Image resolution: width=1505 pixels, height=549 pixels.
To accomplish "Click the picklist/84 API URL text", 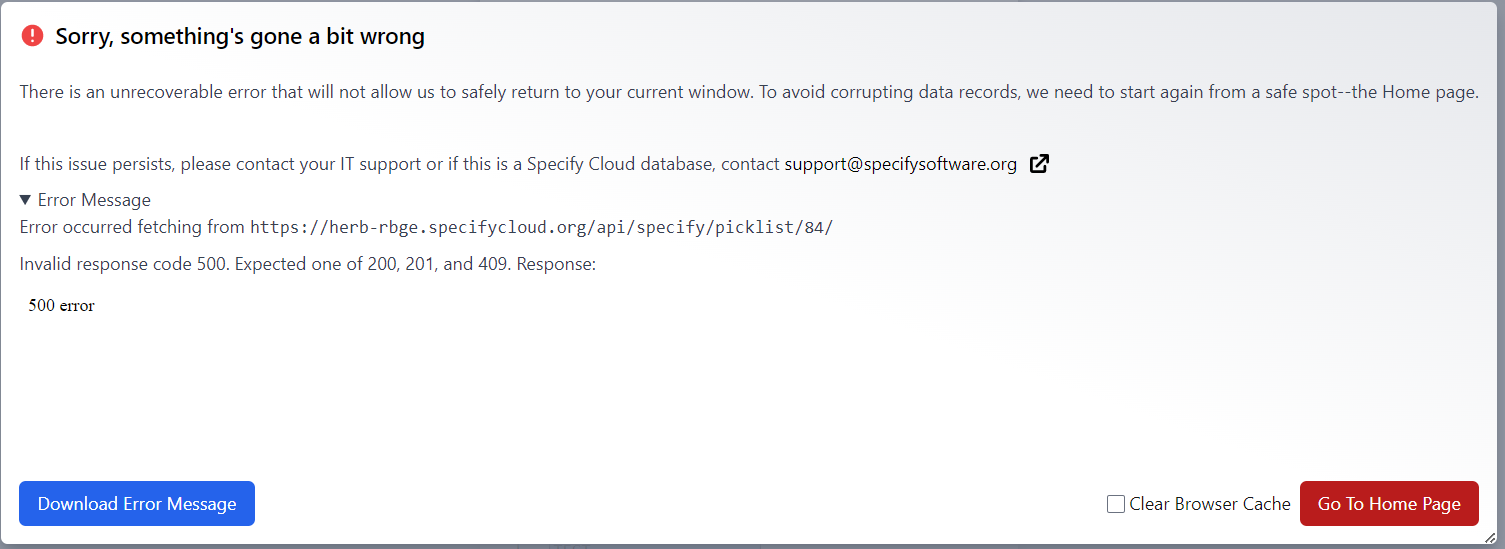I will (x=541, y=227).
